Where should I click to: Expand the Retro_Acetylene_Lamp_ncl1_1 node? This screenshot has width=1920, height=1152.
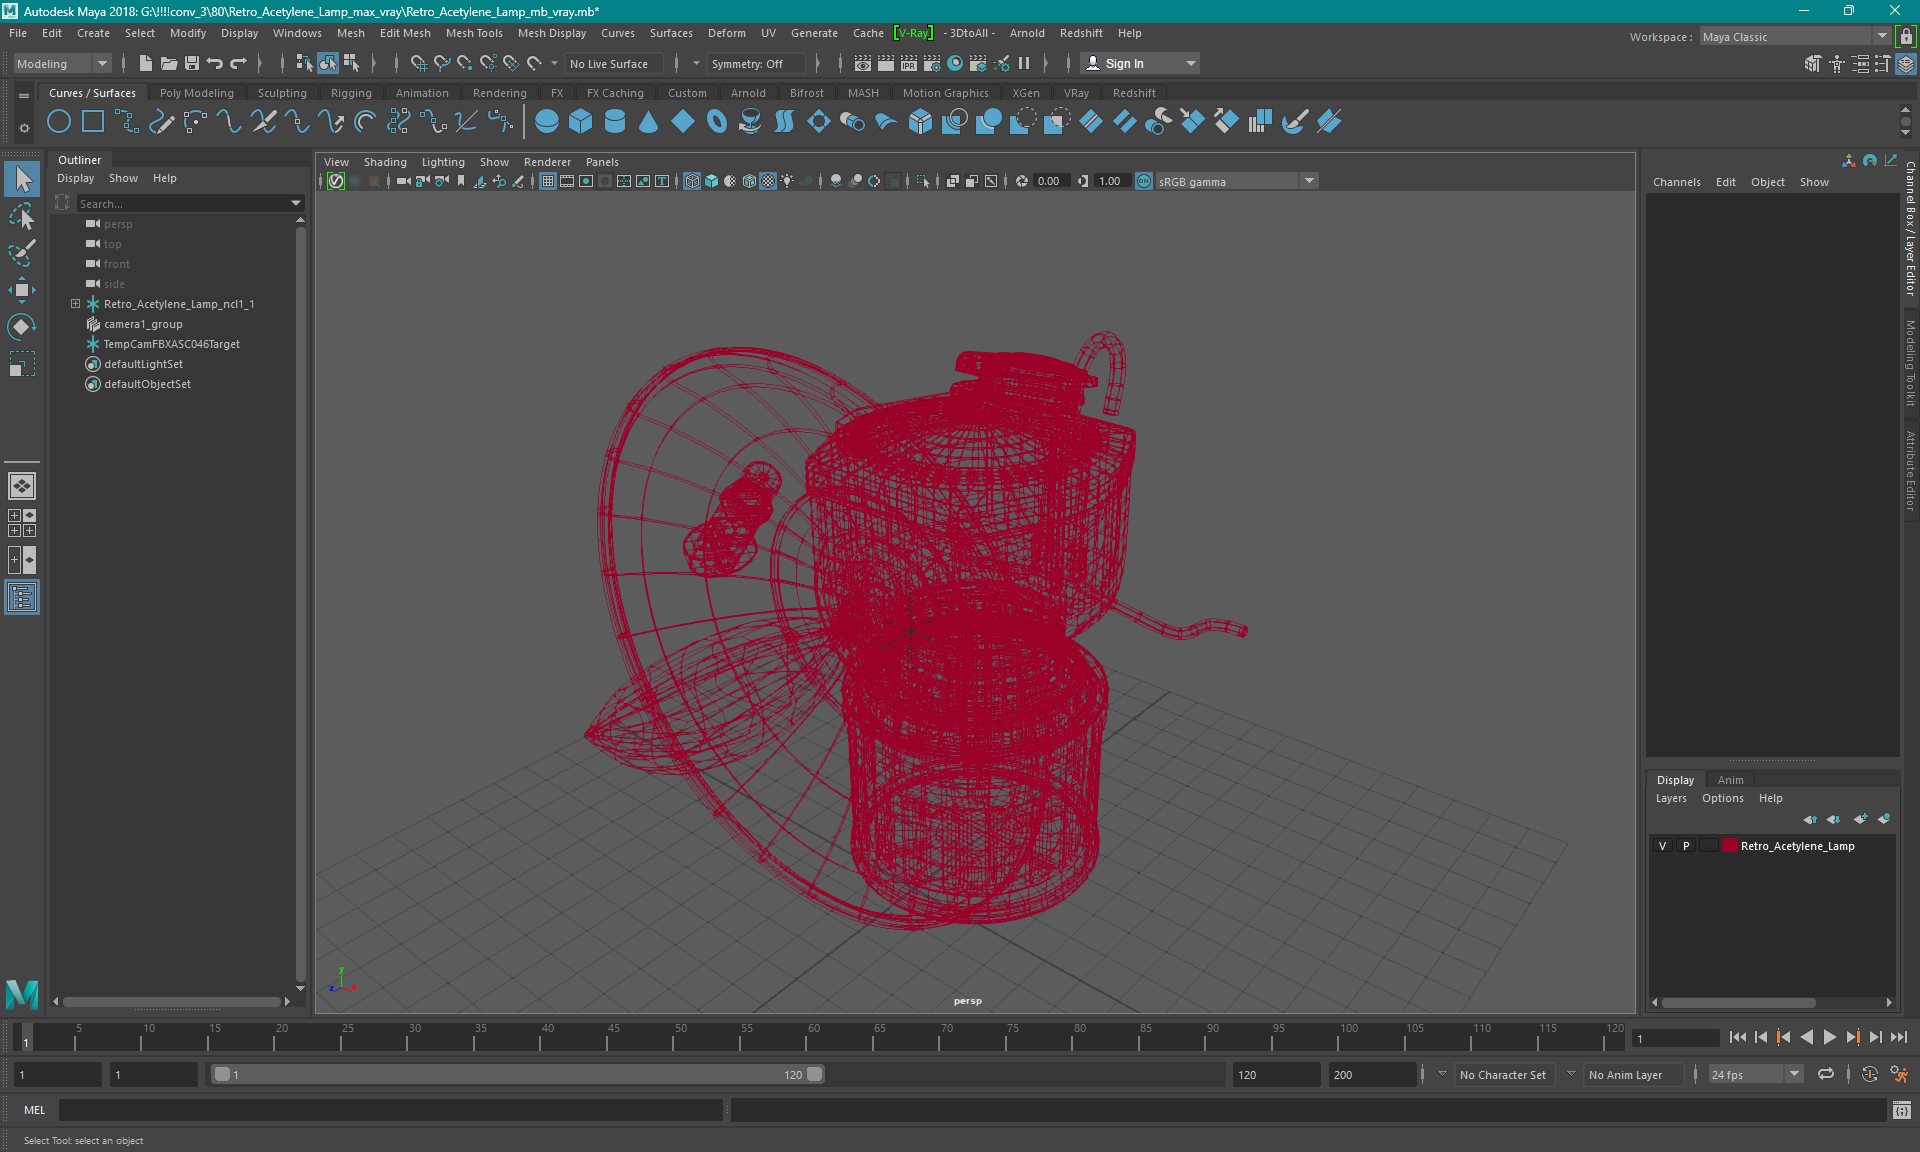pos(75,304)
